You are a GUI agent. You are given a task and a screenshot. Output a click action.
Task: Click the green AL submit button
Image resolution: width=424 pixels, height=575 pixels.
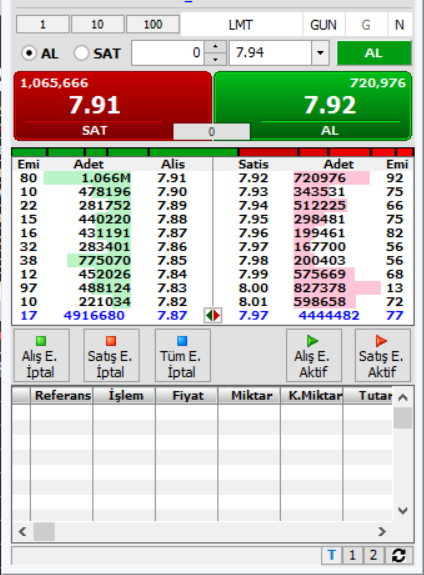(374, 53)
